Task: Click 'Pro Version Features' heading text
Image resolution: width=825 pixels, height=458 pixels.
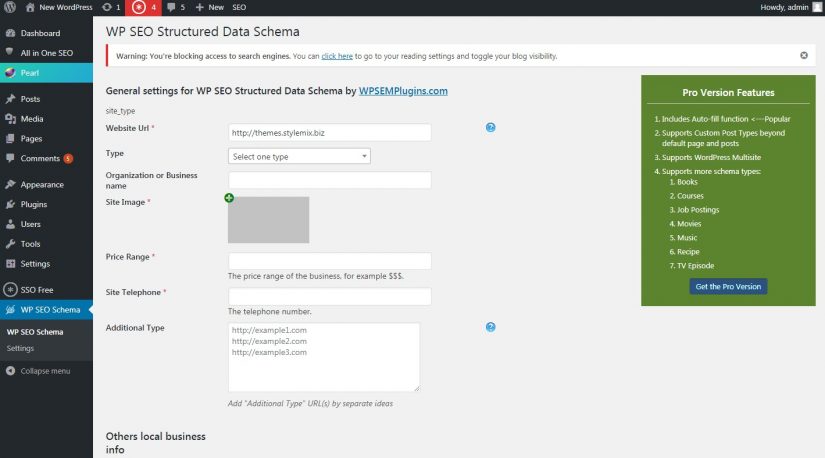Action: (728, 93)
